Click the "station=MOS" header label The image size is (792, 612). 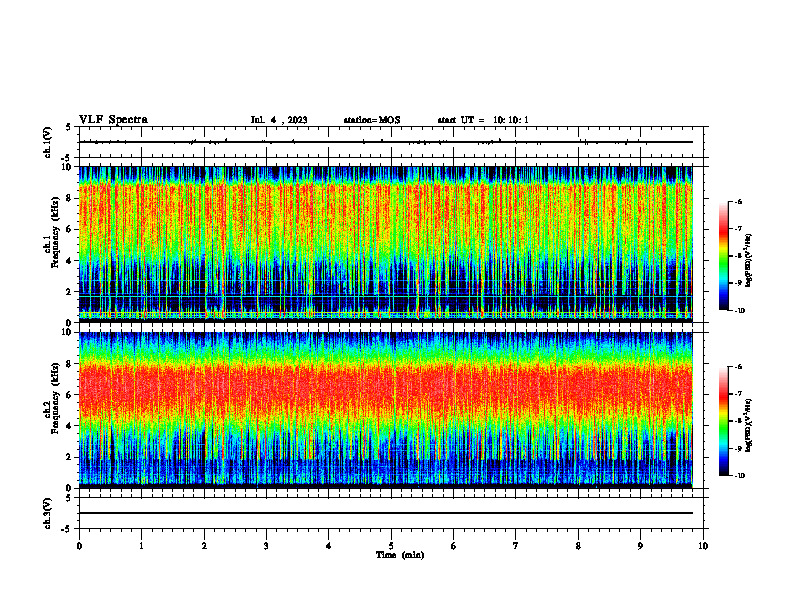pos(372,120)
